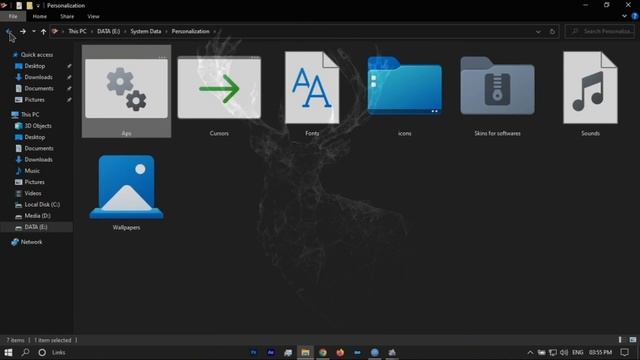Open the Quick Access Toolbar customize dropdown
The width and height of the screenshot is (640, 360).
[38, 6]
